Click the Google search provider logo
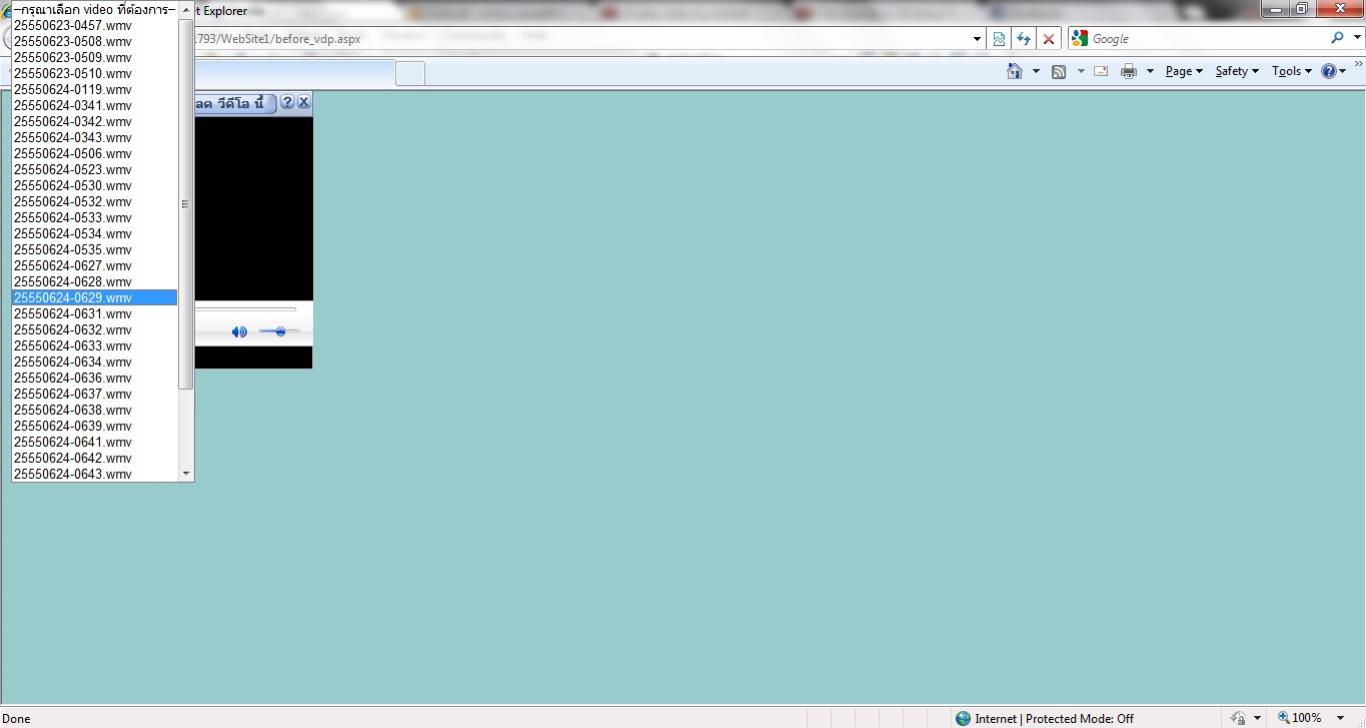 (1079, 38)
